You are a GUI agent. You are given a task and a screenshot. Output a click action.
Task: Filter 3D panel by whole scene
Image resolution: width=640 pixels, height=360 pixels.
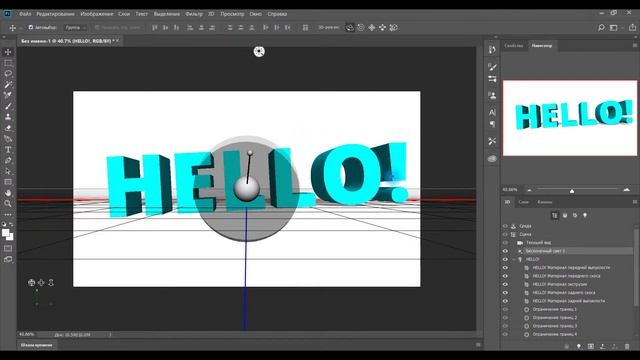click(555, 215)
